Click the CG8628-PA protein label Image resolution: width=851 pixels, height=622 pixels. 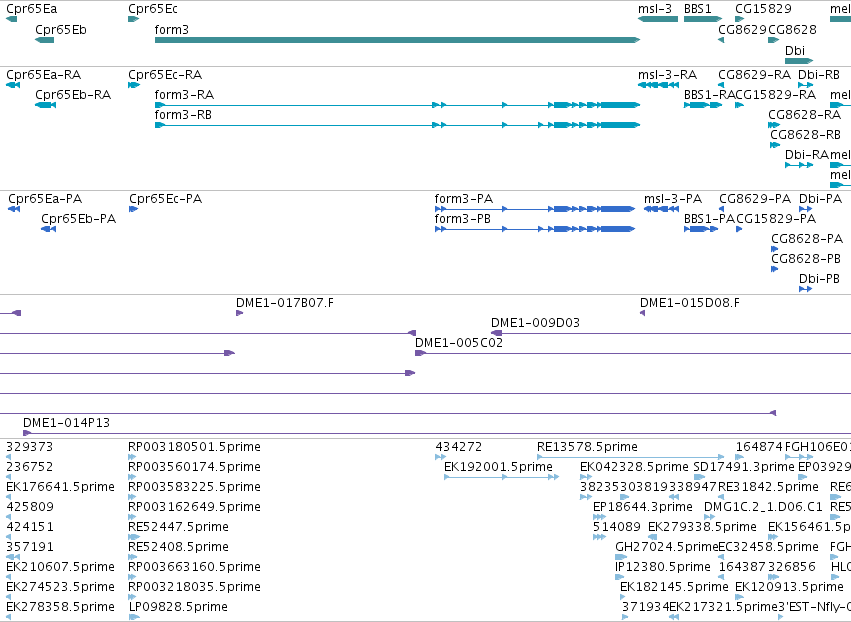(x=807, y=239)
